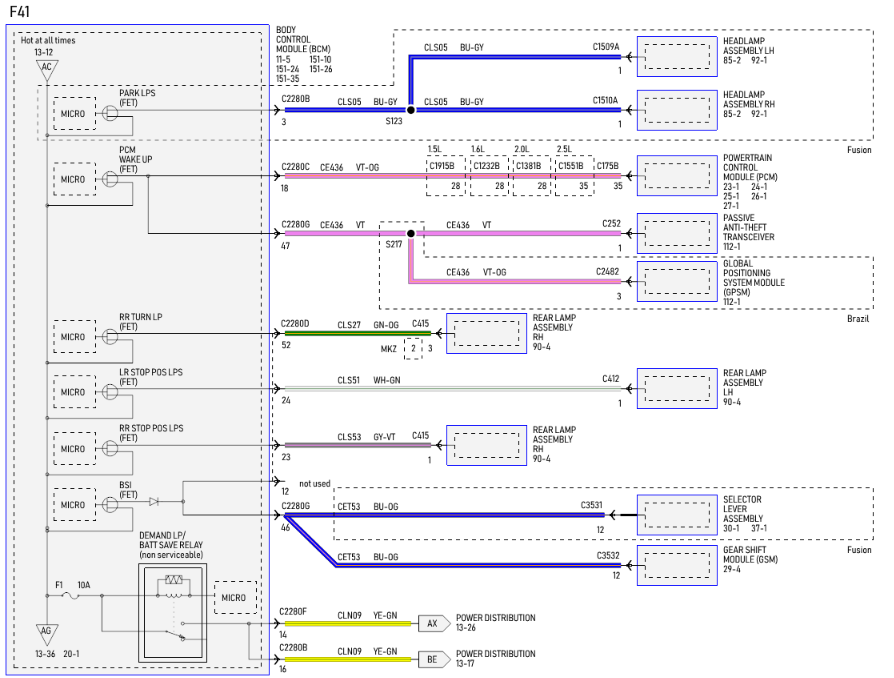
Task: Select the Passive Anti-Theft Transceiver component box
Action: pyautogui.click(x=677, y=233)
